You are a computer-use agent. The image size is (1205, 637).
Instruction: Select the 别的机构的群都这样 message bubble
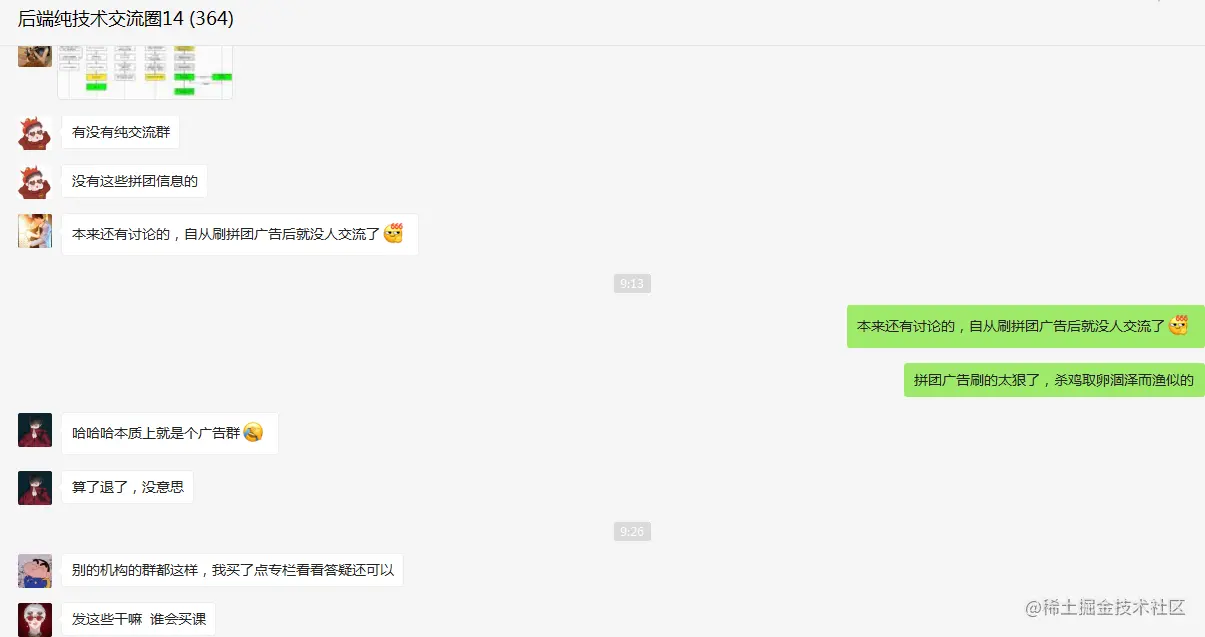pyautogui.click(x=233, y=571)
